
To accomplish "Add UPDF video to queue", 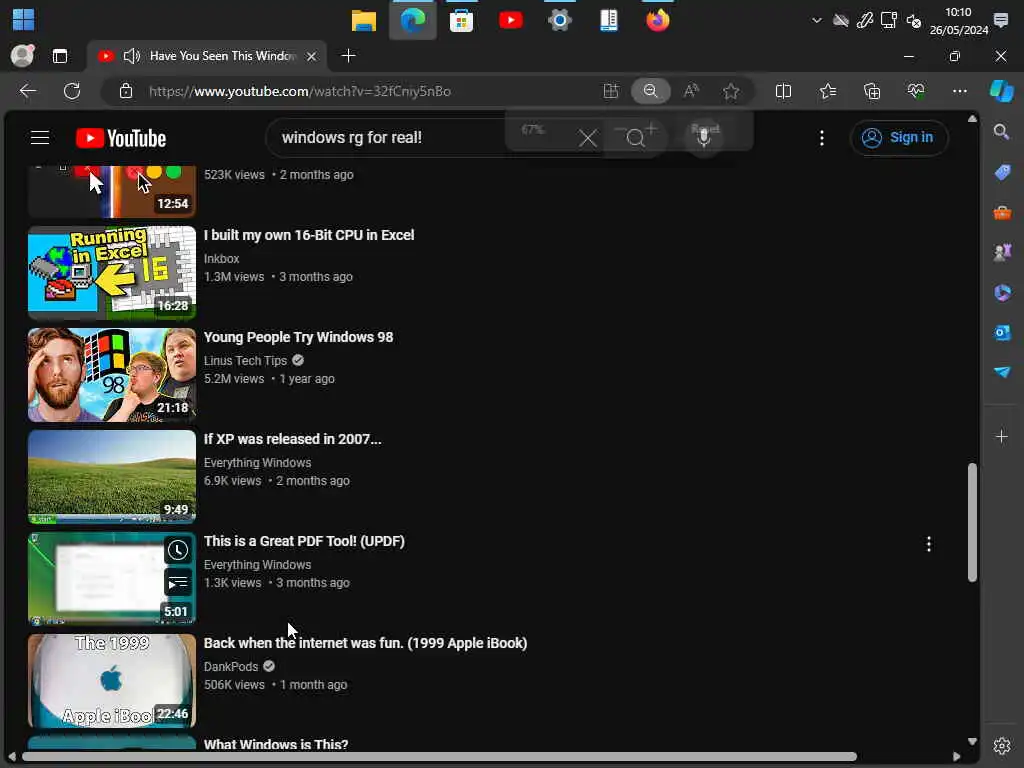I will [178, 582].
